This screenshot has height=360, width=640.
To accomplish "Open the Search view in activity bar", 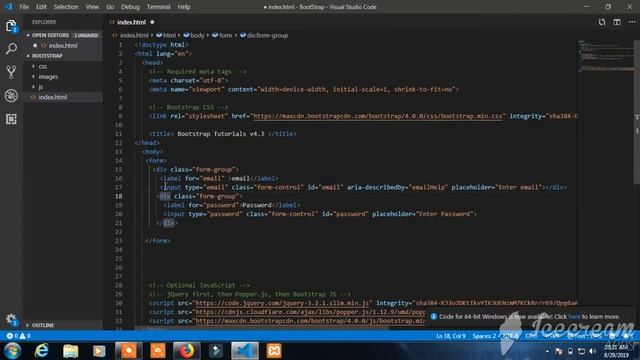I will 11,49.
